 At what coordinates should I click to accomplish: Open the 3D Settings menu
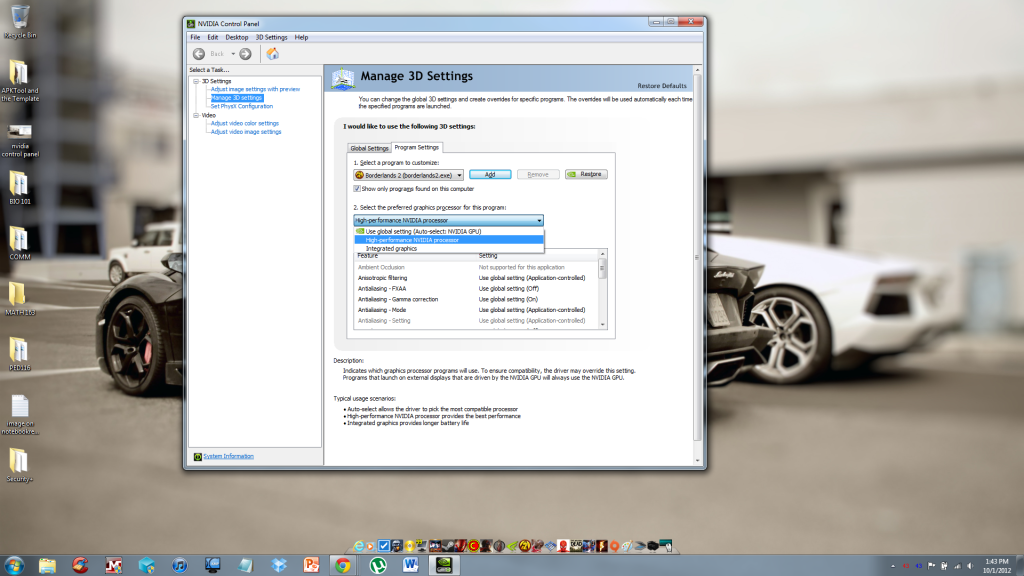pos(271,37)
